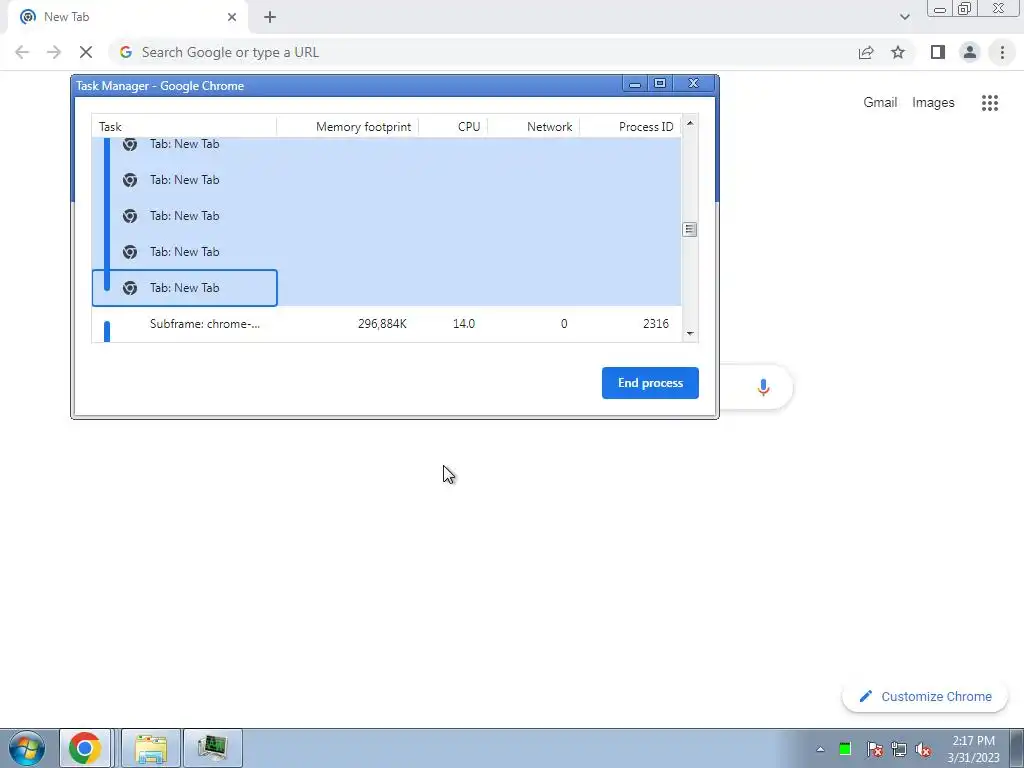Screen dimensions: 1024x768
Task: Click the green tray indicator icon
Action: [845, 749]
